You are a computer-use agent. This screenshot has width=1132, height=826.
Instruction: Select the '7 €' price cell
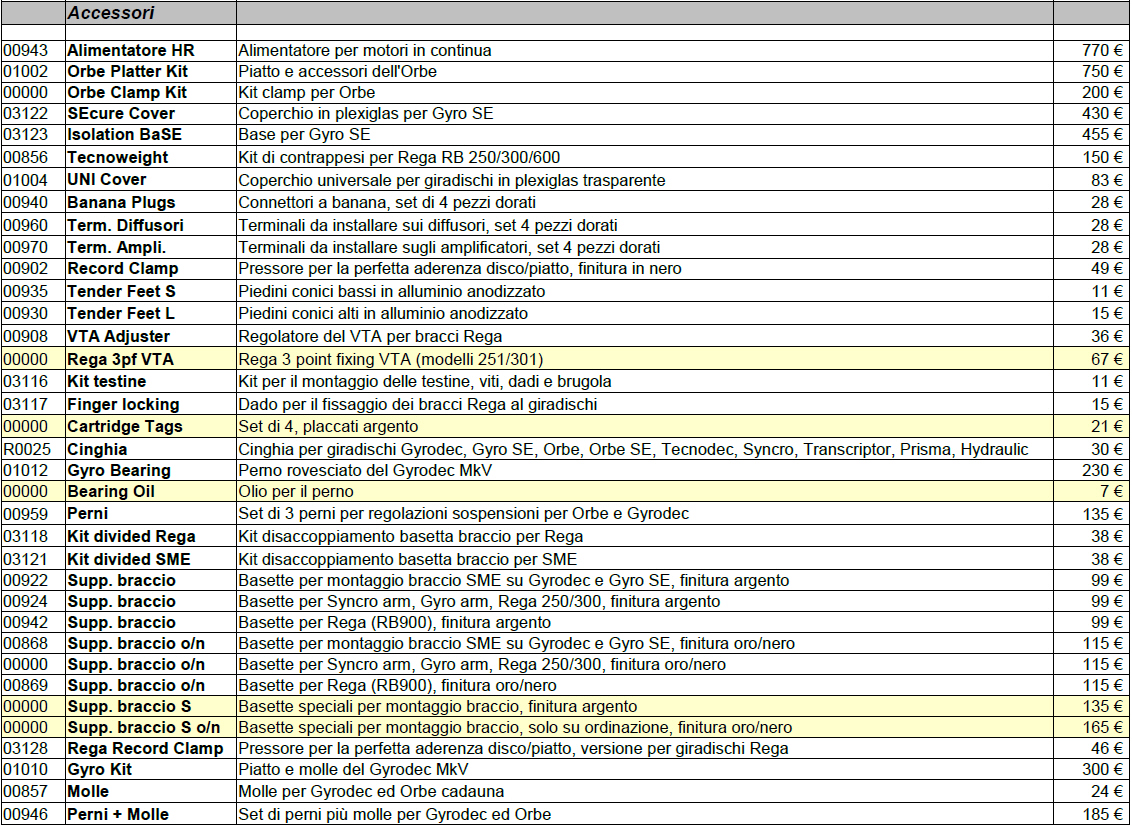tap(1092, 492)
